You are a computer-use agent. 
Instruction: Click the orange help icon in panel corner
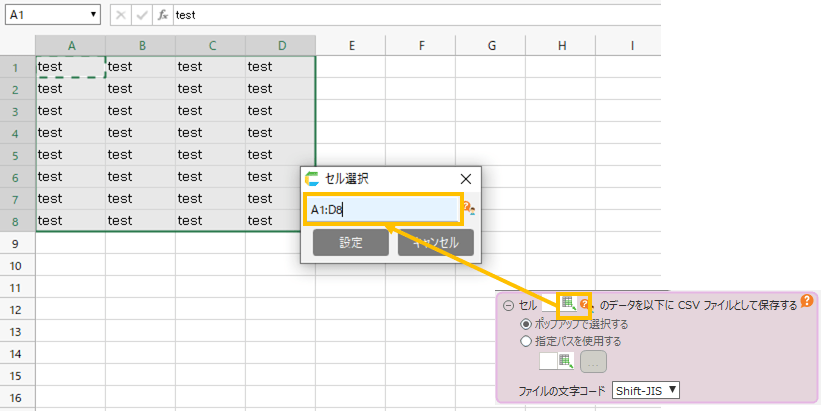806,301
